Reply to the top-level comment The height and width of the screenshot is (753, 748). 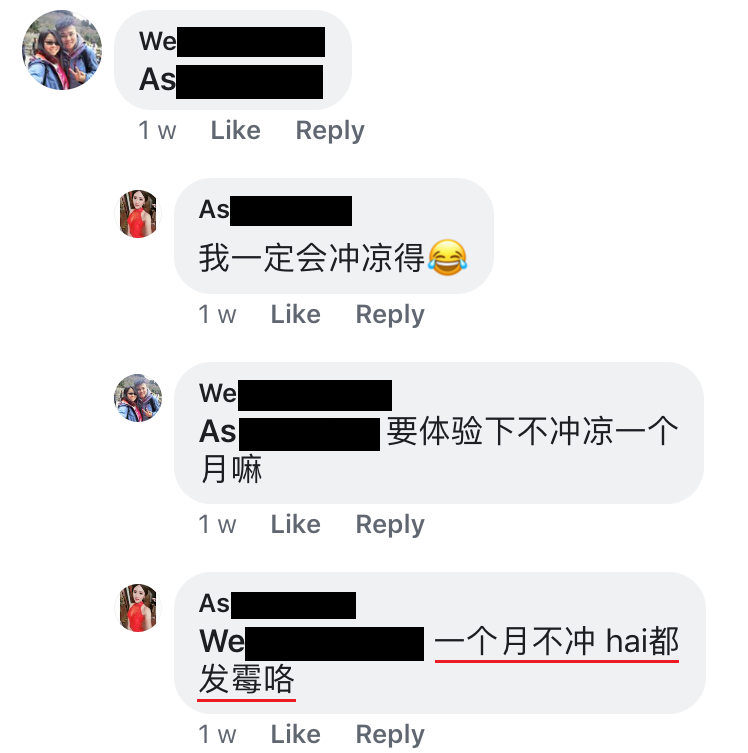330,131
